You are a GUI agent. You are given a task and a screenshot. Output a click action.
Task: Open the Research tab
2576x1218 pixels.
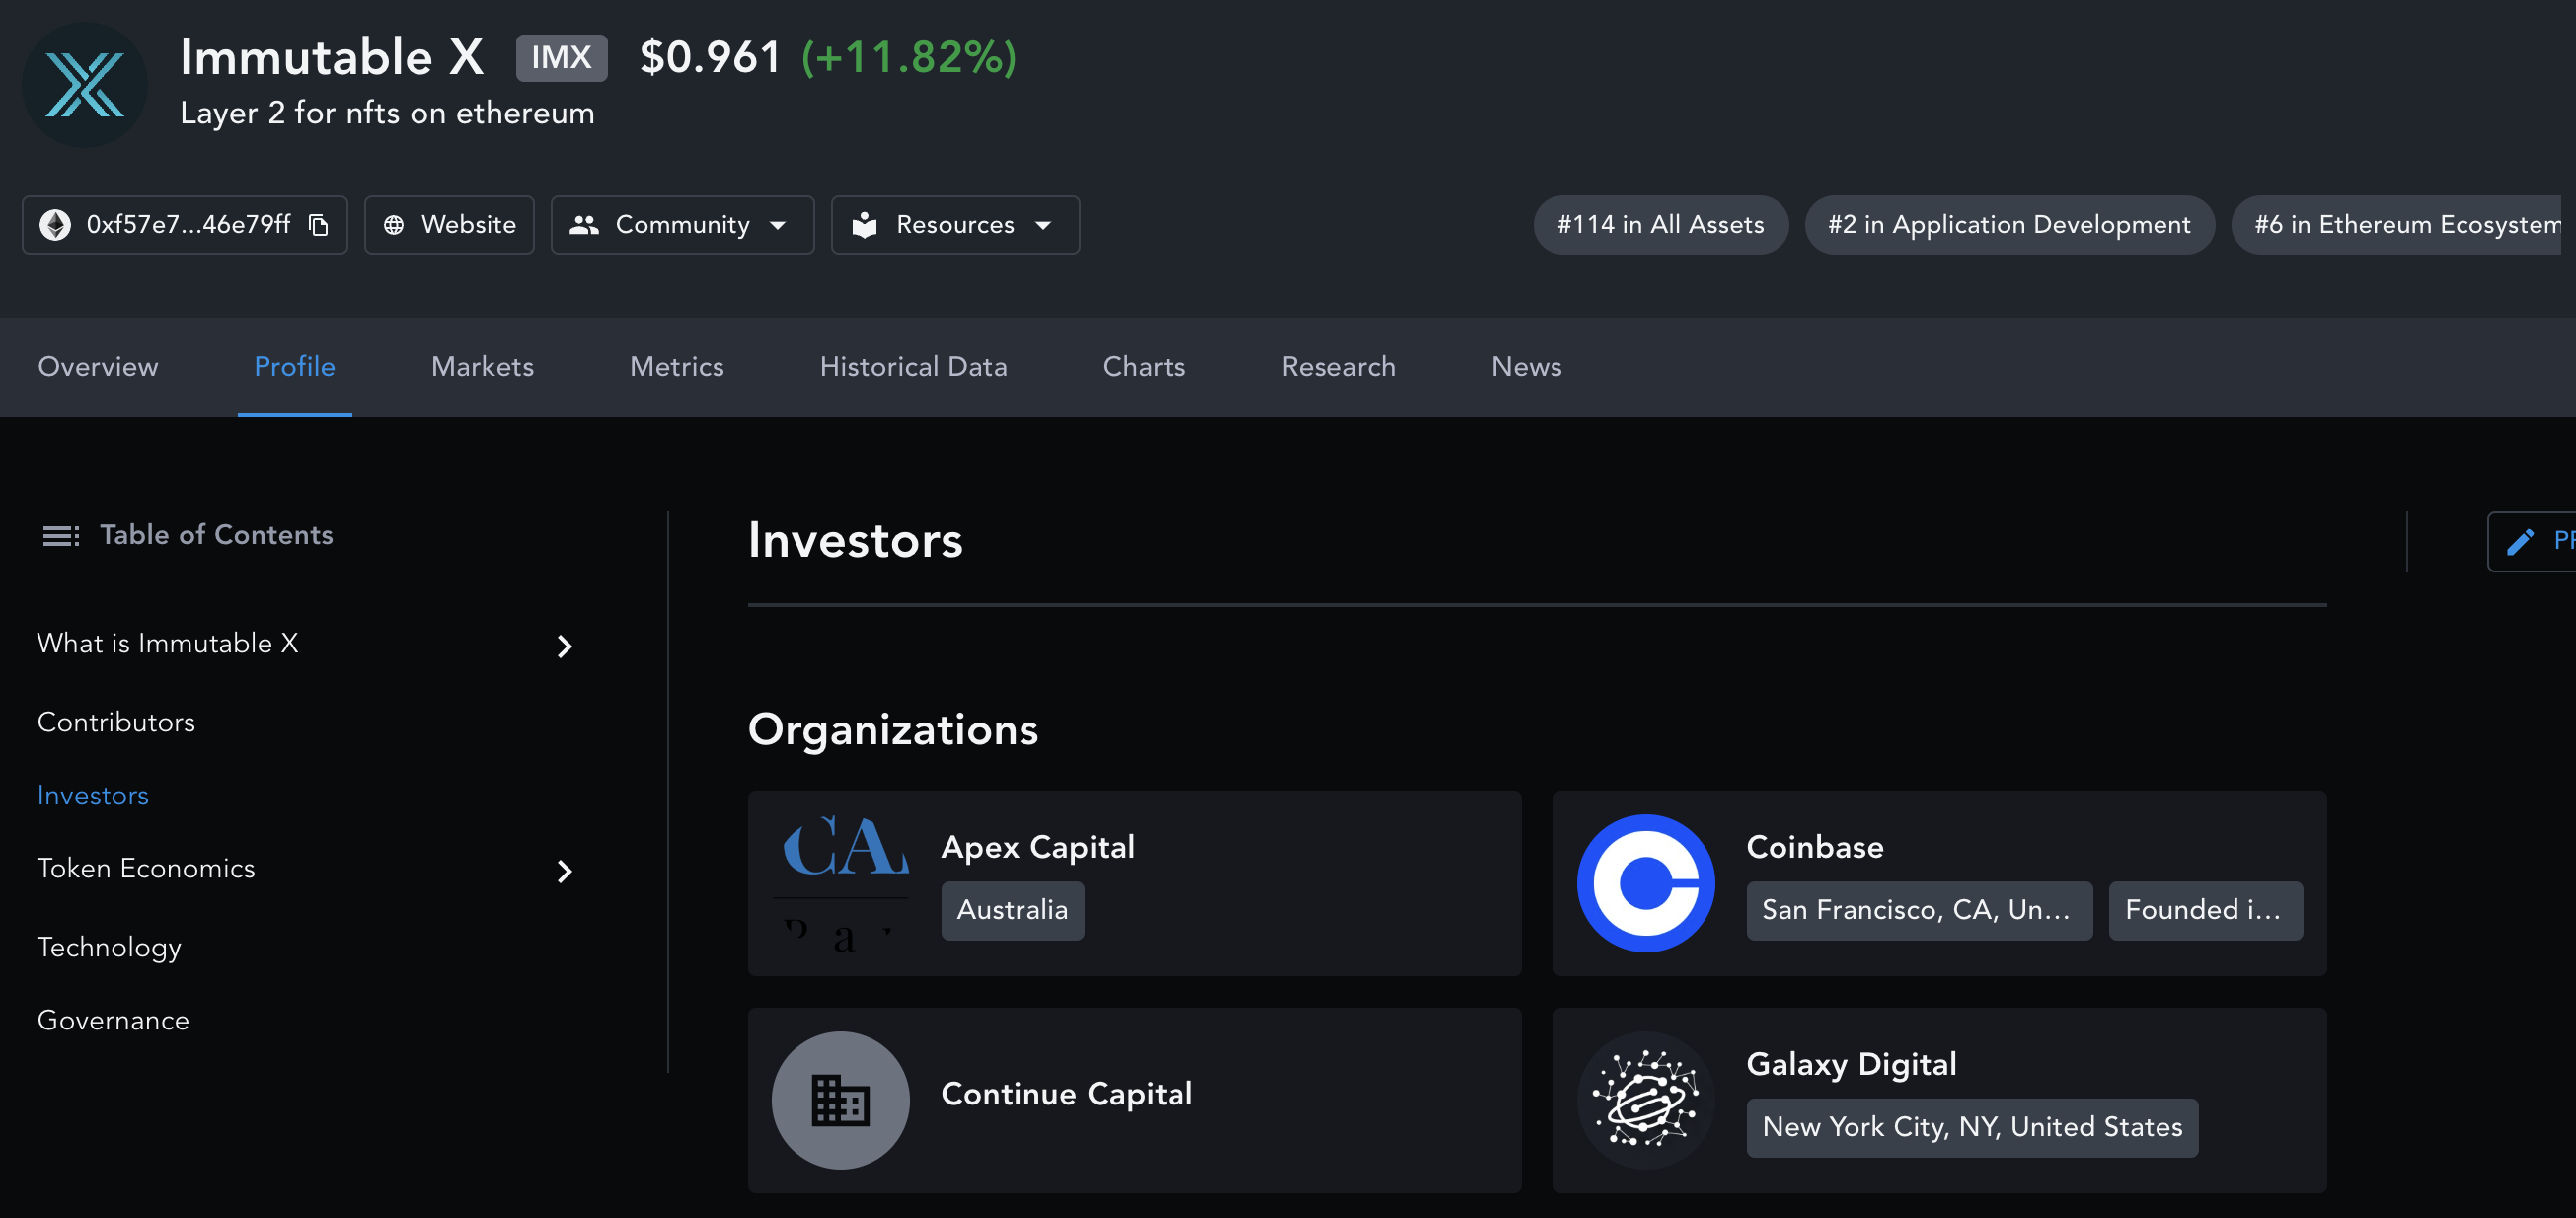click(x=1338, y=366)
